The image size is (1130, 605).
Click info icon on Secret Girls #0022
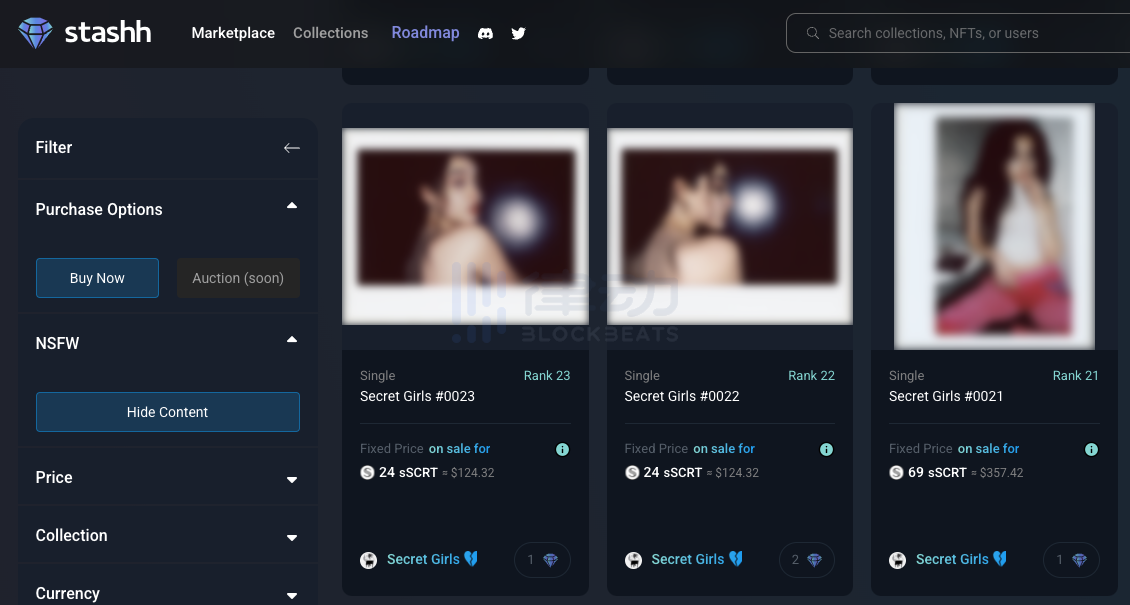pos(826,450)
